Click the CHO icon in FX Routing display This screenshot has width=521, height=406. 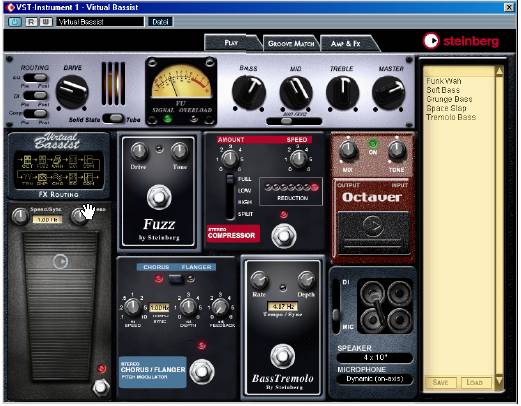[x=58, y=179]
